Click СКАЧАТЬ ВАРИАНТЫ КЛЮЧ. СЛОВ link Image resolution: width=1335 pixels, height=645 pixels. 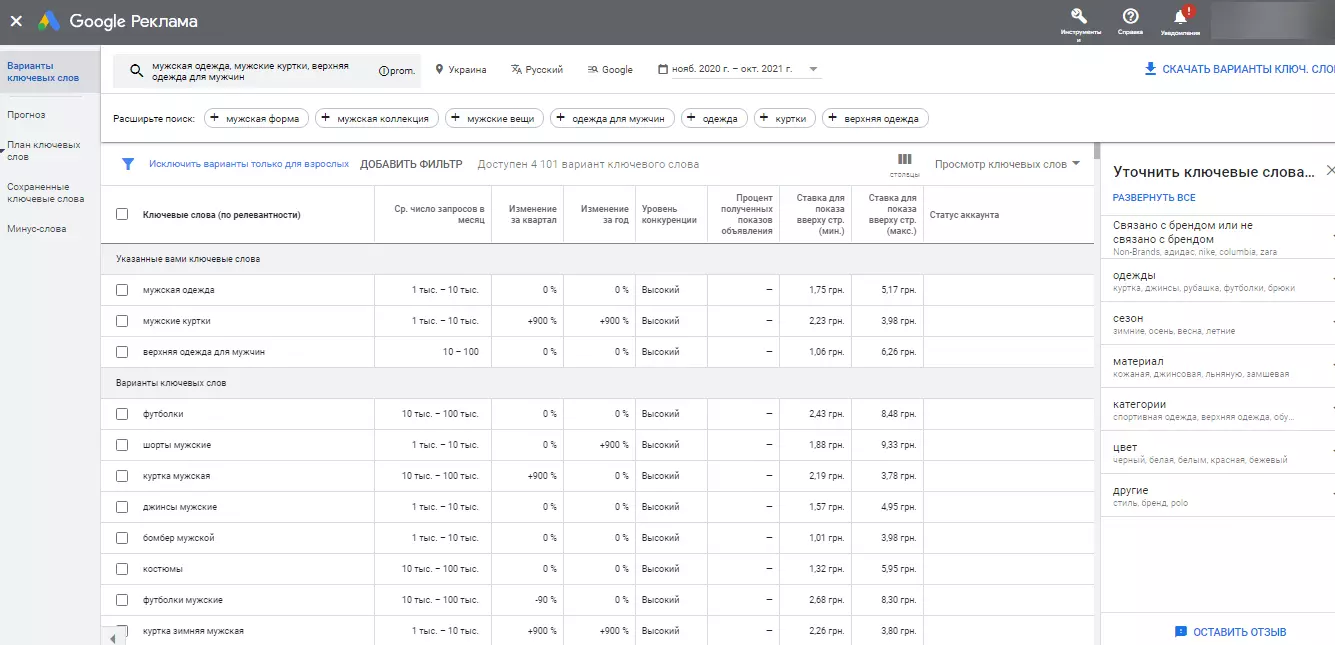pyautogui.click(x=1248, y=70)
